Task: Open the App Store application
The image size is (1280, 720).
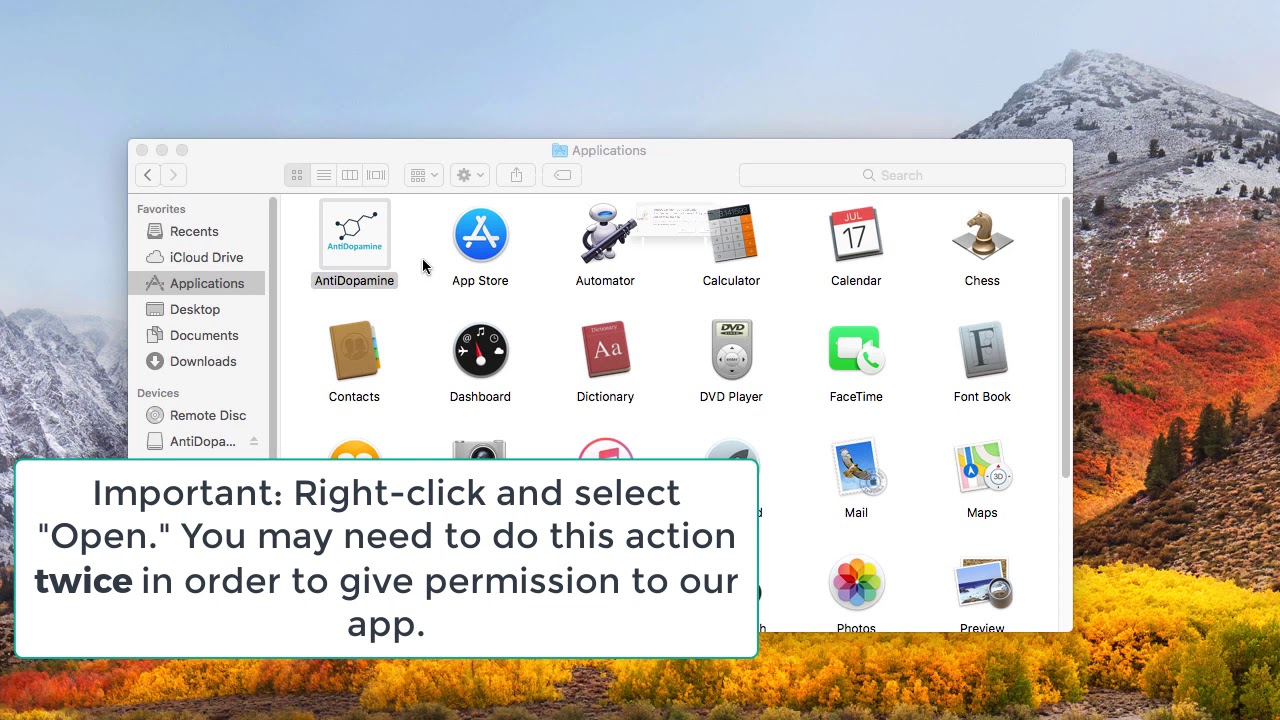Action: [x=480, y=235]
